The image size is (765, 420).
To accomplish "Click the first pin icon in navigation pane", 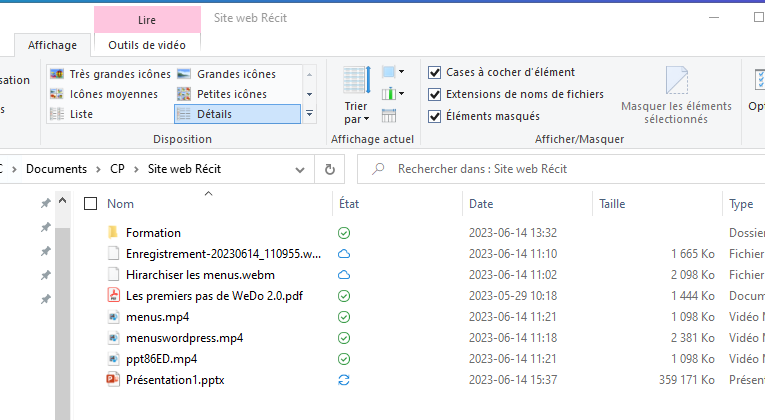I will [45, 204].
